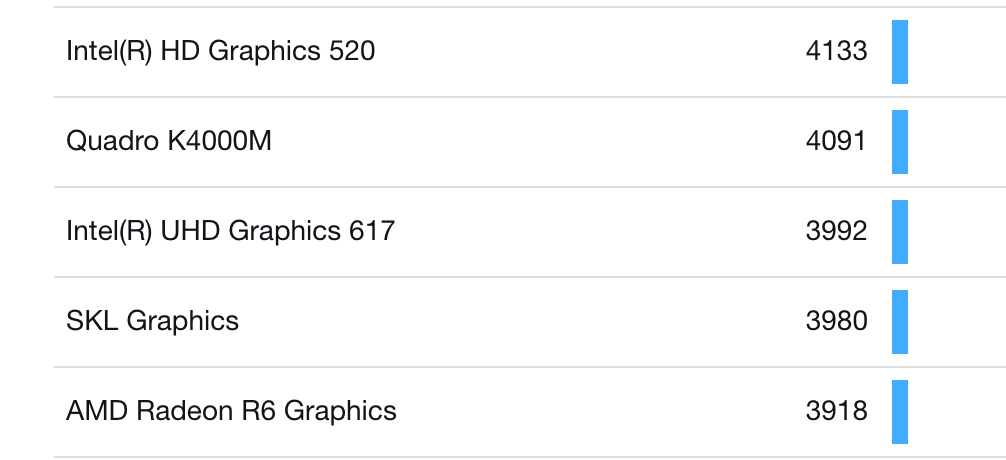Click the score 4133
Image resolution: width=1006 pixels, height=460 pixels.
point(836,51)
